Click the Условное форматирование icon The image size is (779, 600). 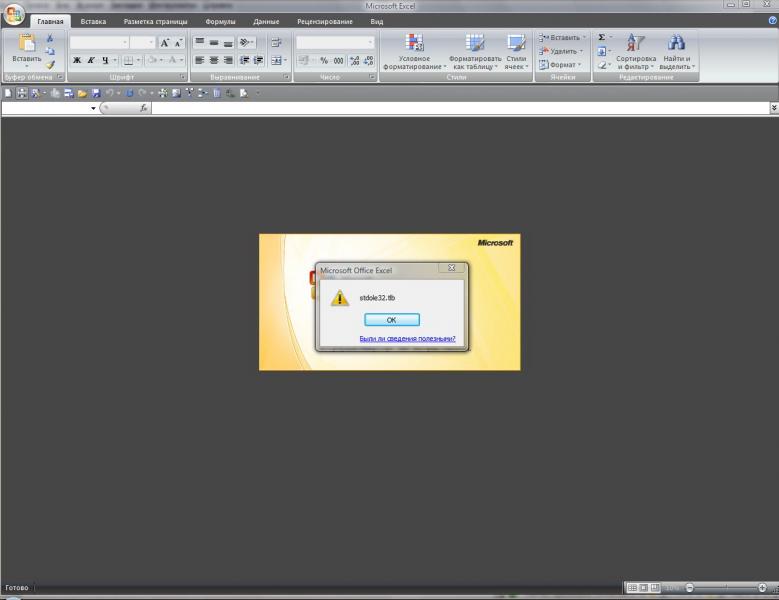click(x=414, y=43)
